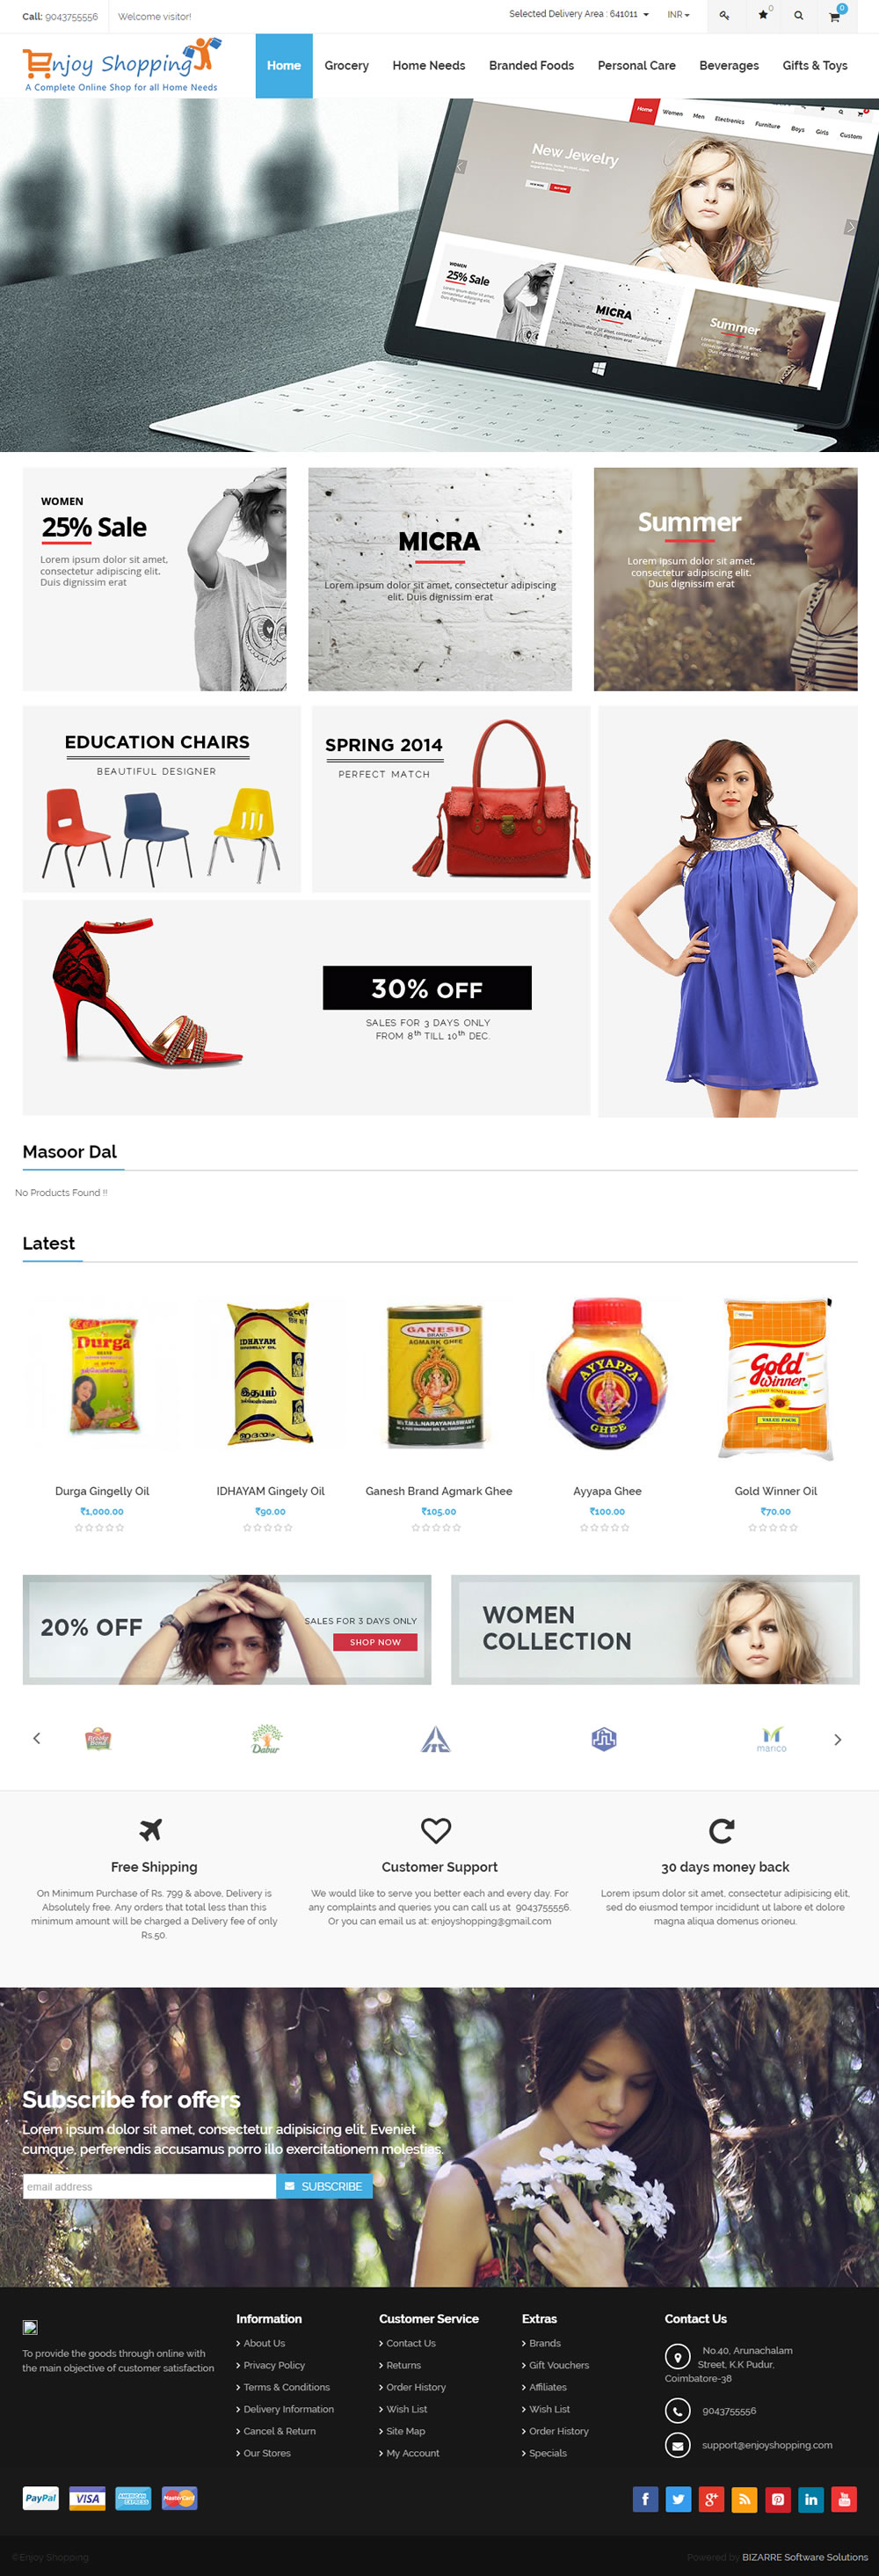Screen dimensions: 879x2576
Task: Click the email address input field
Action: click(x=149, y=2186)
